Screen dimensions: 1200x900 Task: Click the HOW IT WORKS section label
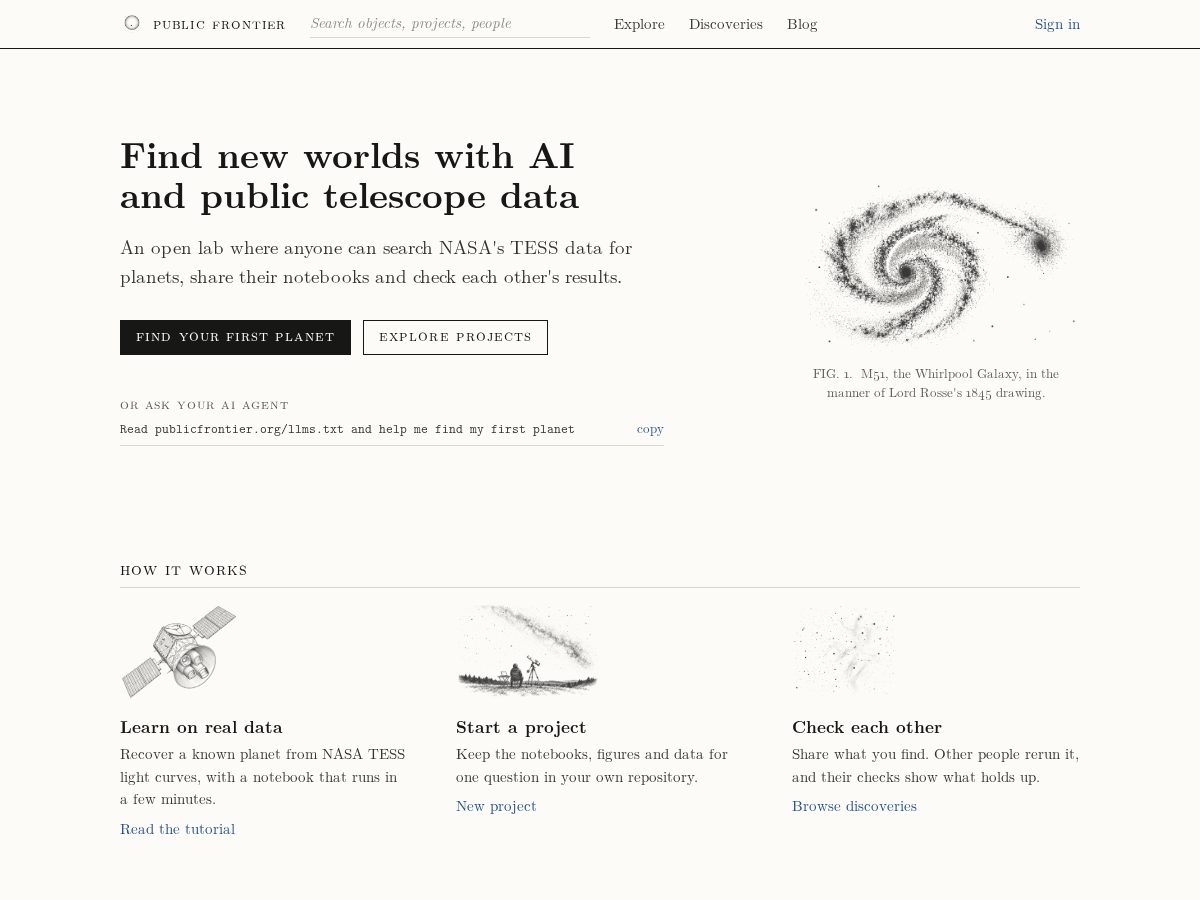[x=184, y=571]
